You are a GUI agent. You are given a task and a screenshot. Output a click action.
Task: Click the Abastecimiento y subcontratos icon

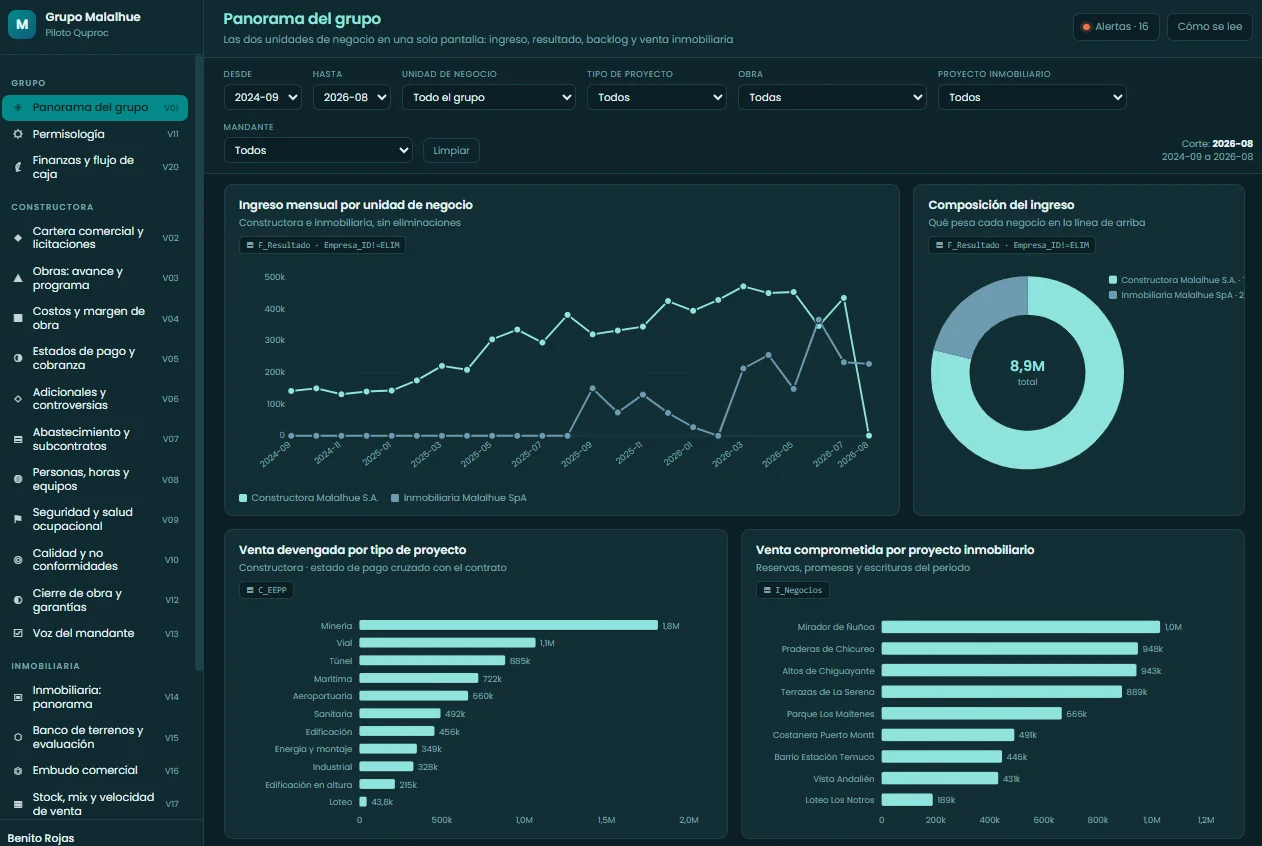18,439
